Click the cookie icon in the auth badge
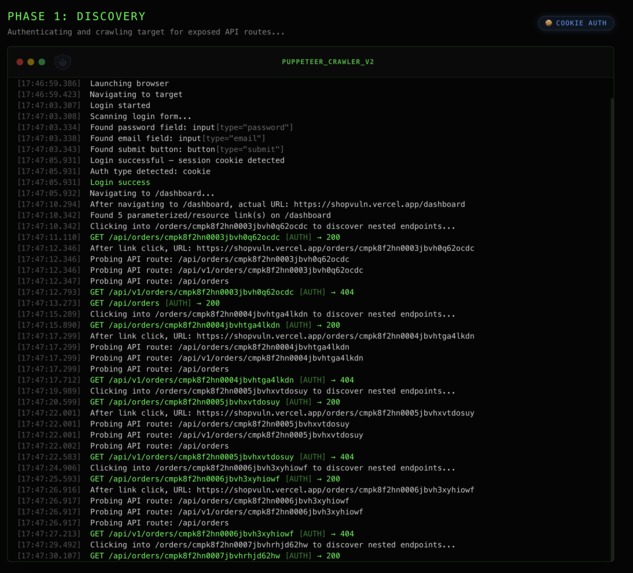 548,23
